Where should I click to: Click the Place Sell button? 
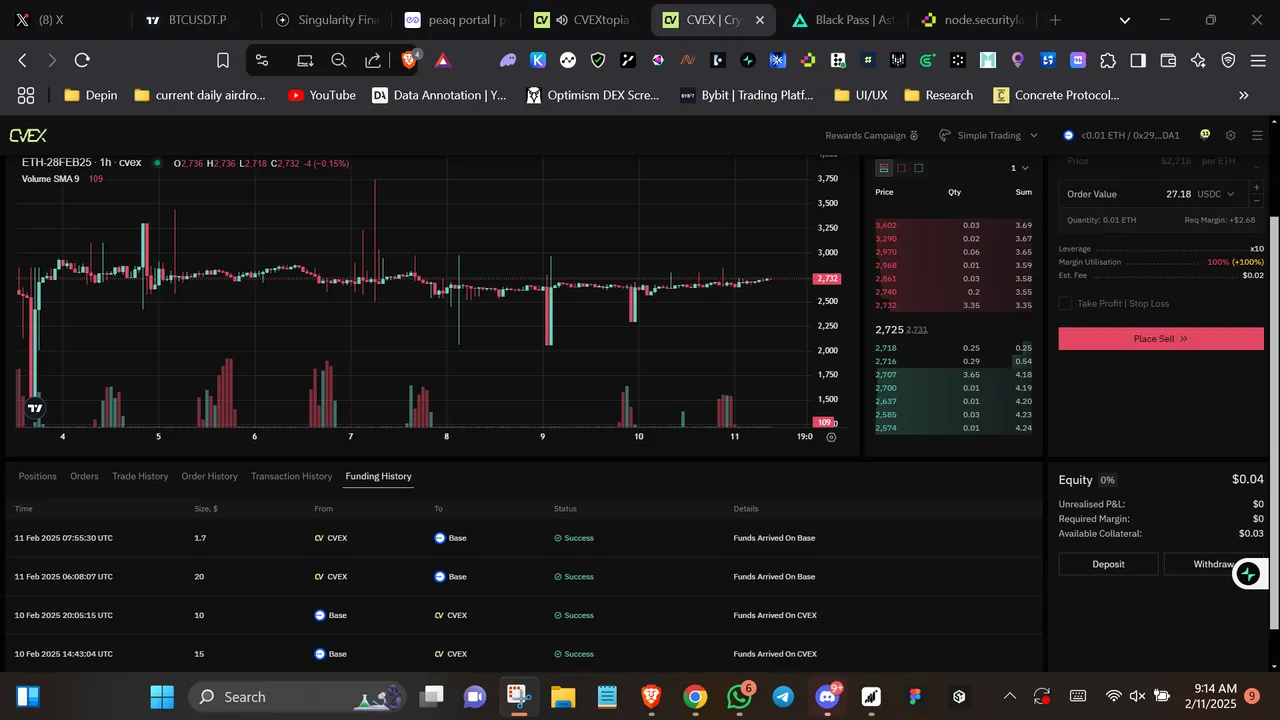[1161, 339]
